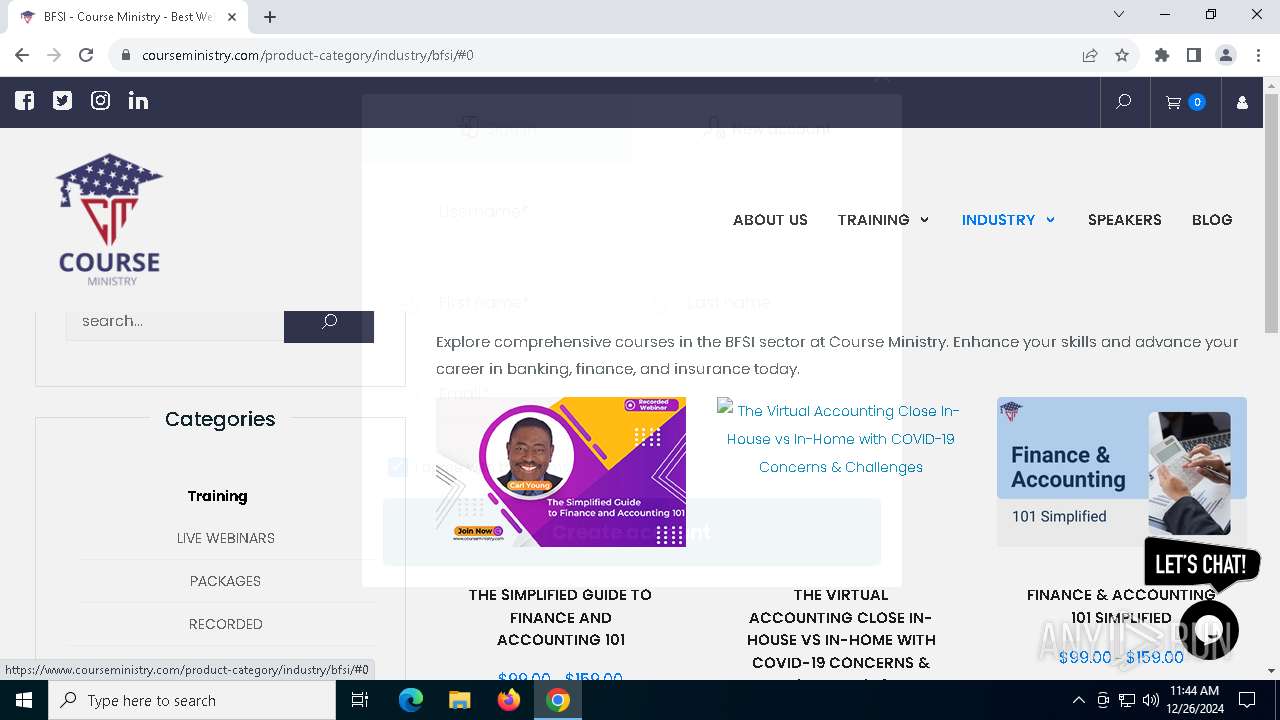1280x720 pixels.
Task: Open the Chrome extensions puzzle icon
Action: click(1162, 55)
